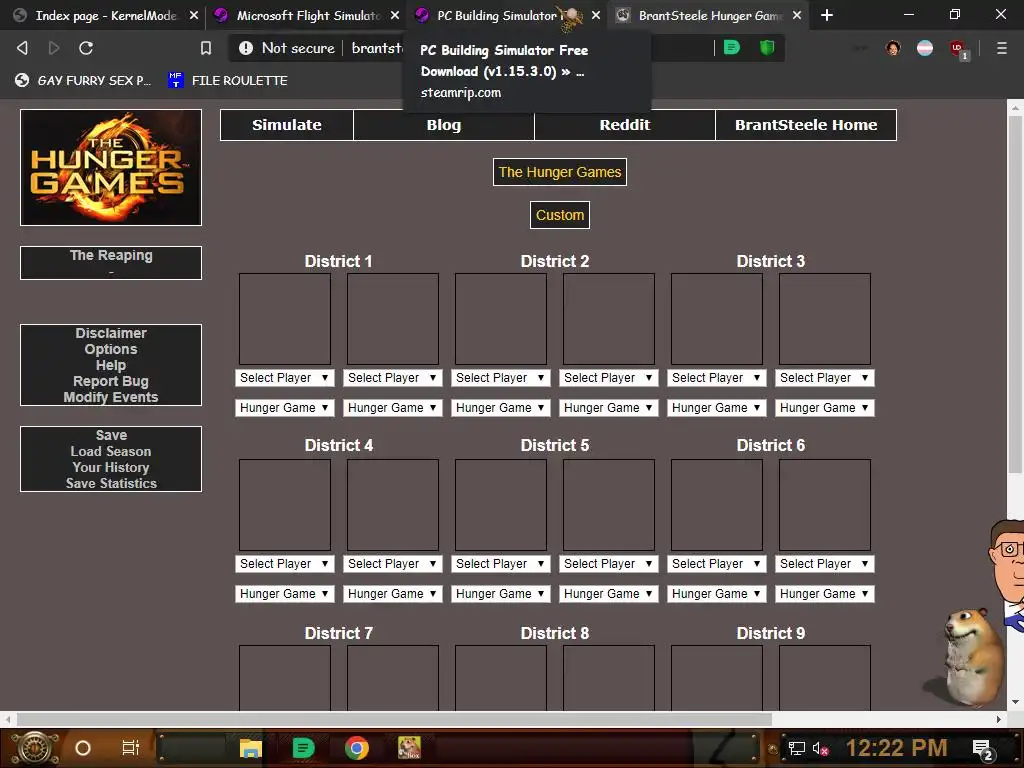Open District 3 second Select Player dropdown
This screenshot has width=1024, height=768.
(x=825, y=377)
